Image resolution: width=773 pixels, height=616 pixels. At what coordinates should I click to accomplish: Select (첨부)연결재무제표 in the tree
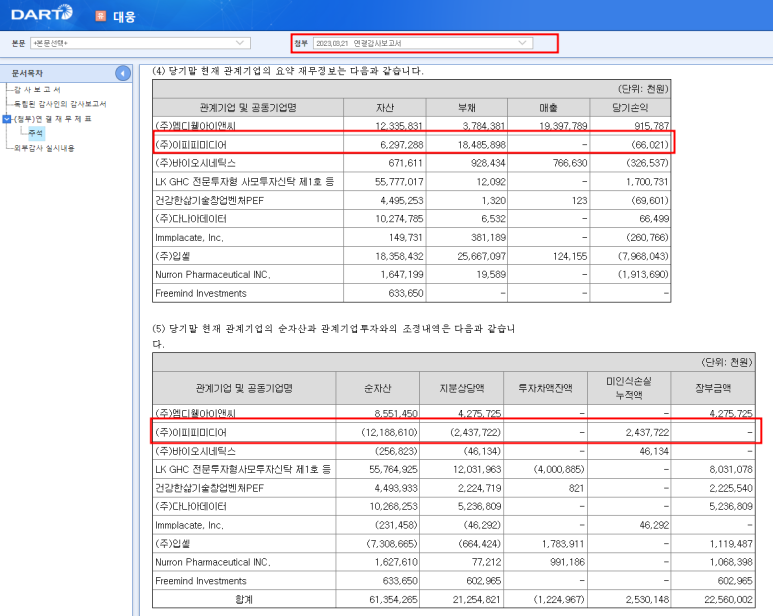coord(52,119)
